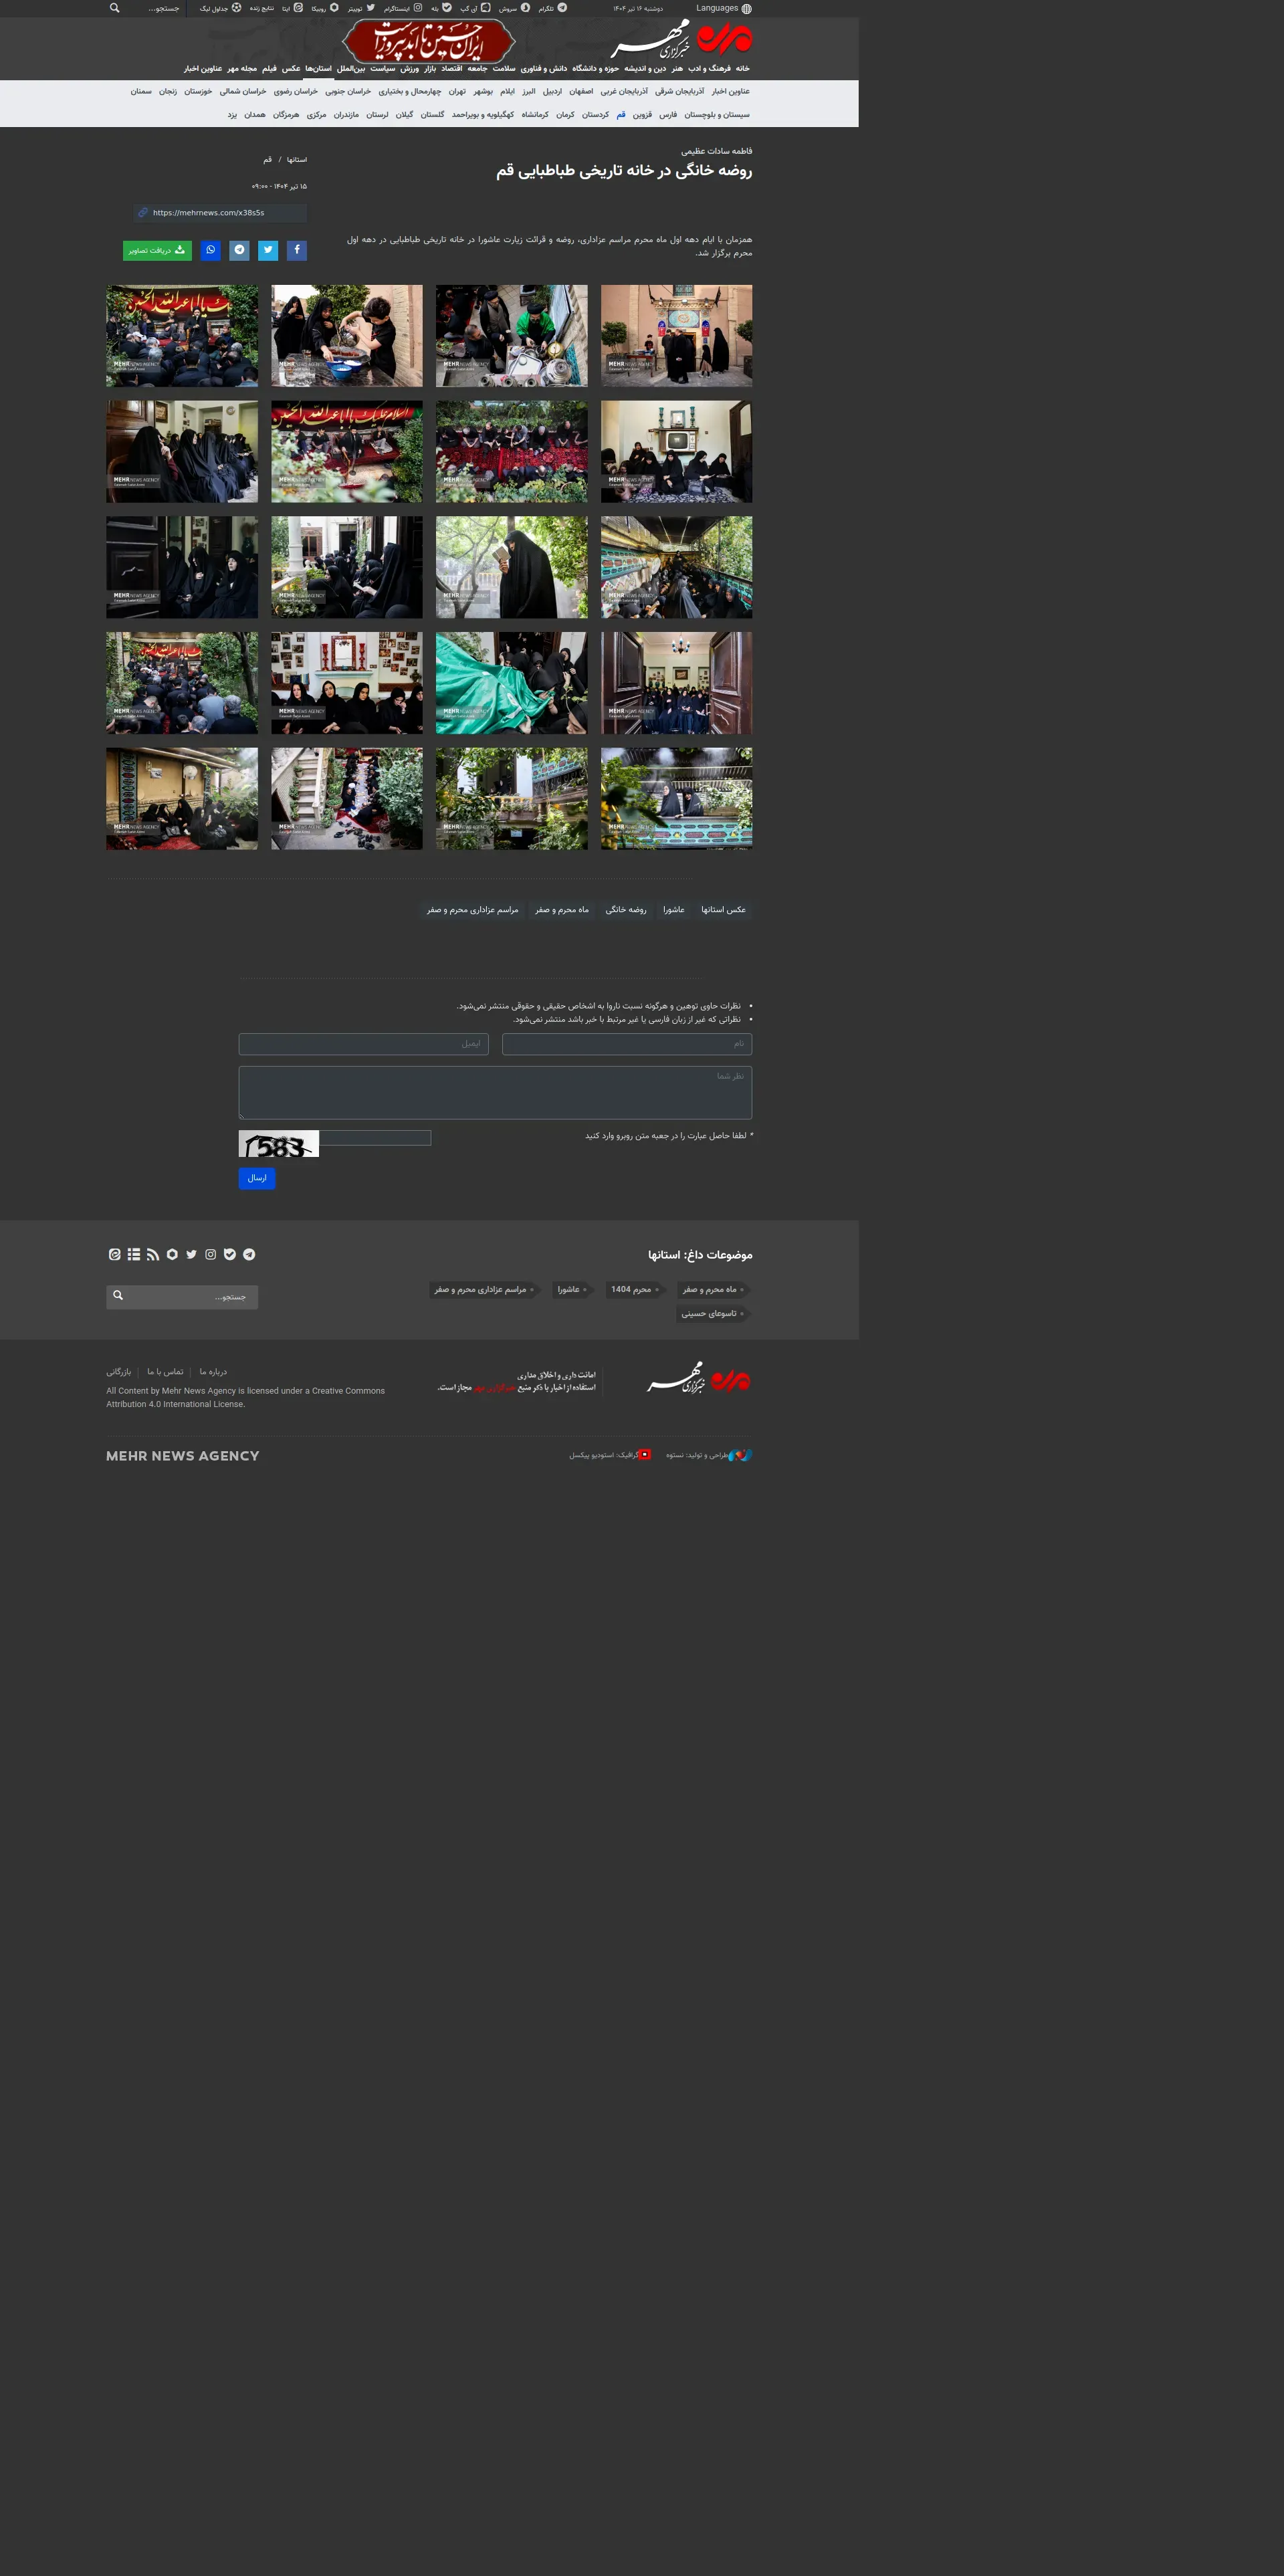Screen dimensions: 1284x2576
Task: Select تهران in the provinces bar
Action: (457, 91)
